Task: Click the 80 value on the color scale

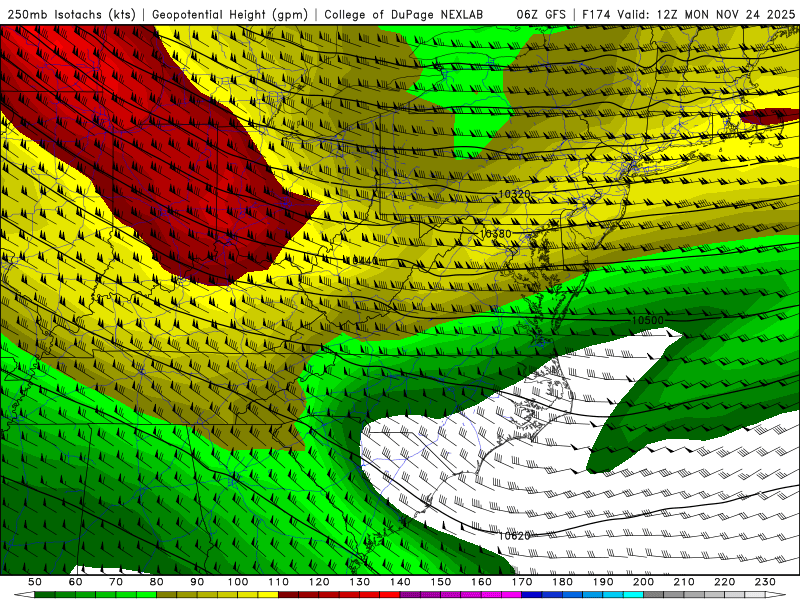Action: click(x=157, y=582)
